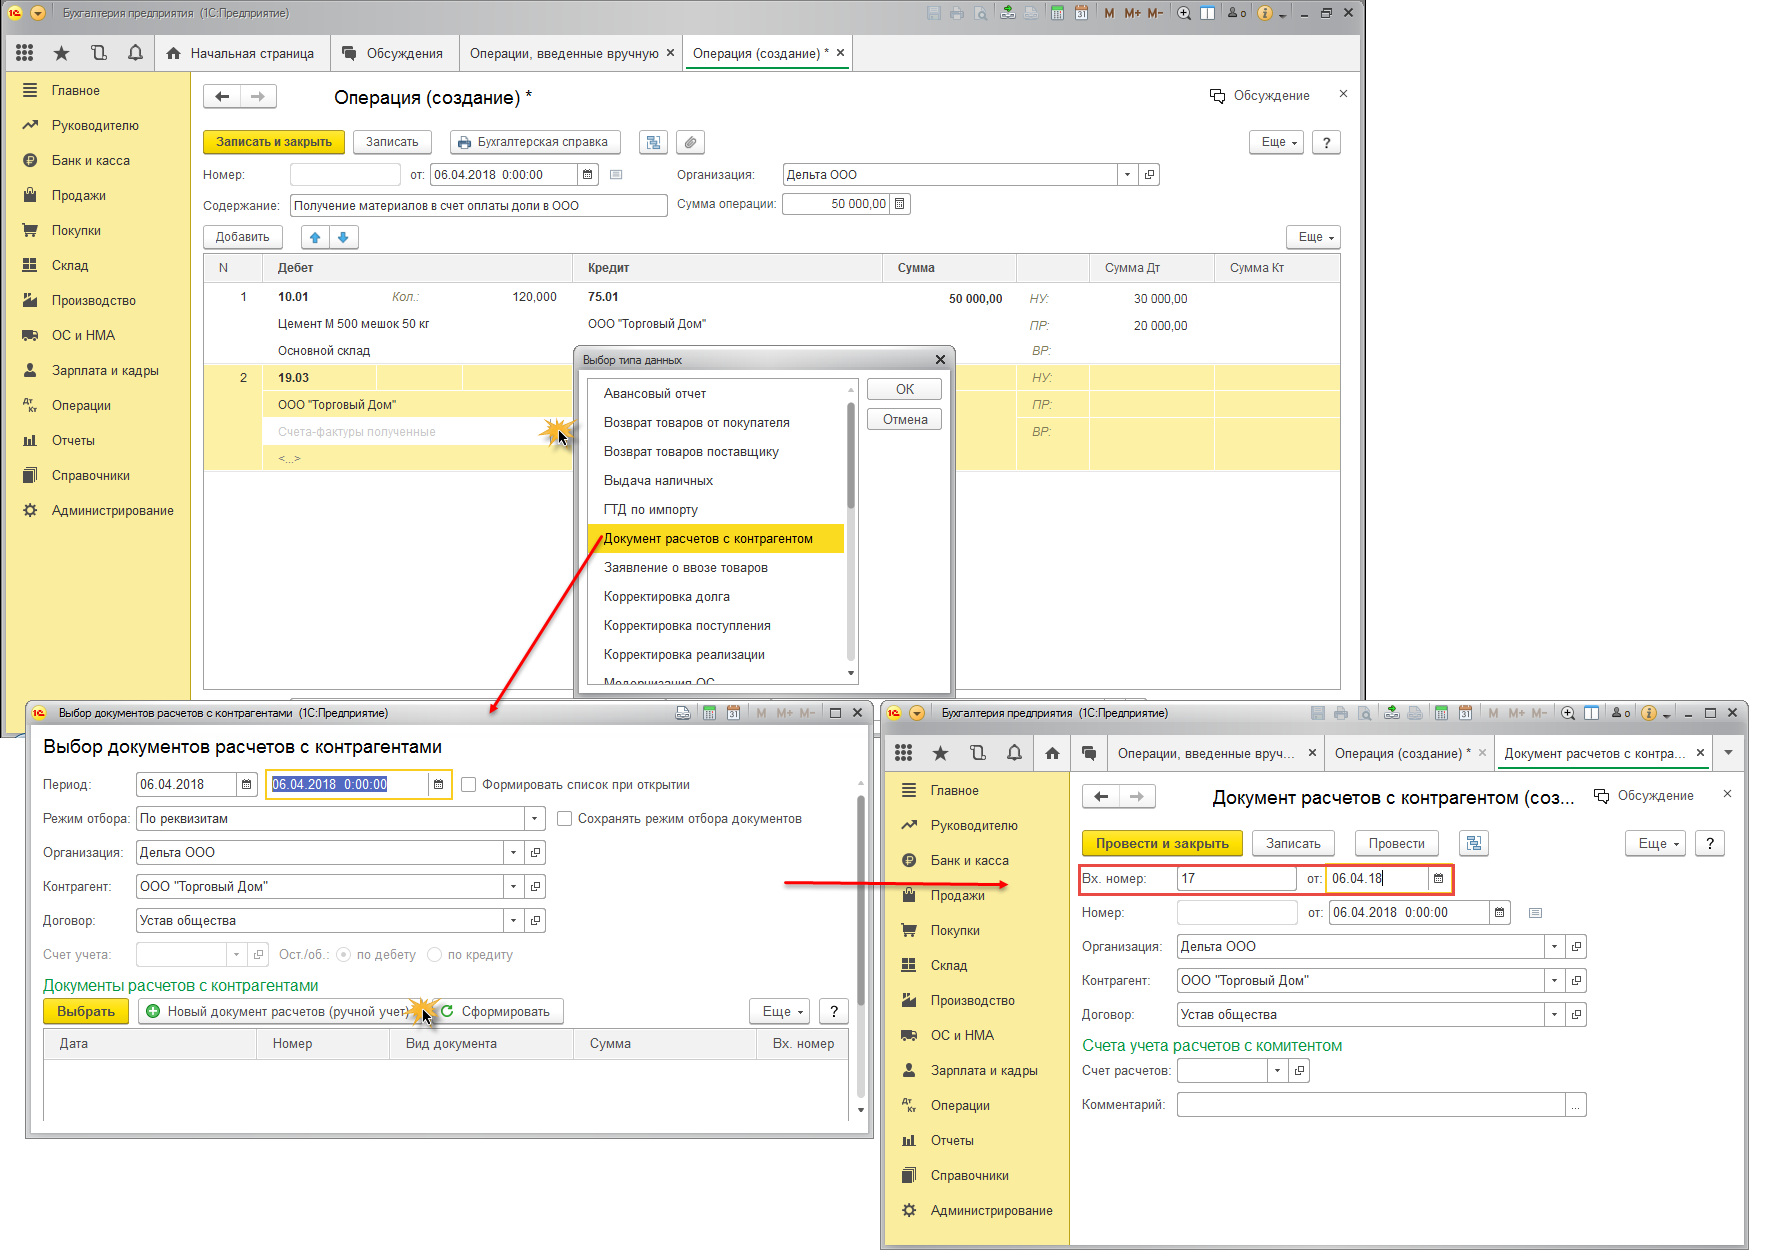The width and height of the screenshot is (1765, 1256).
Task: Open history icon in main Операция window
Action: click(x=98, y=53)
